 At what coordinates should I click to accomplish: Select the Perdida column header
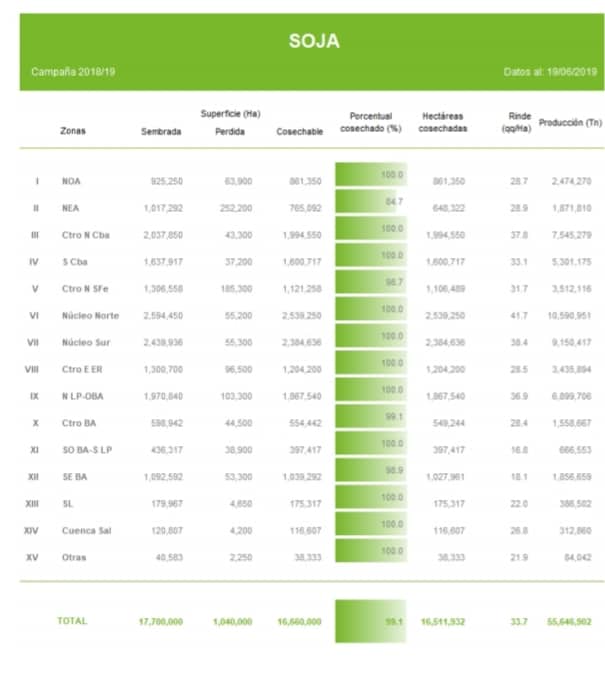point(230,131)
